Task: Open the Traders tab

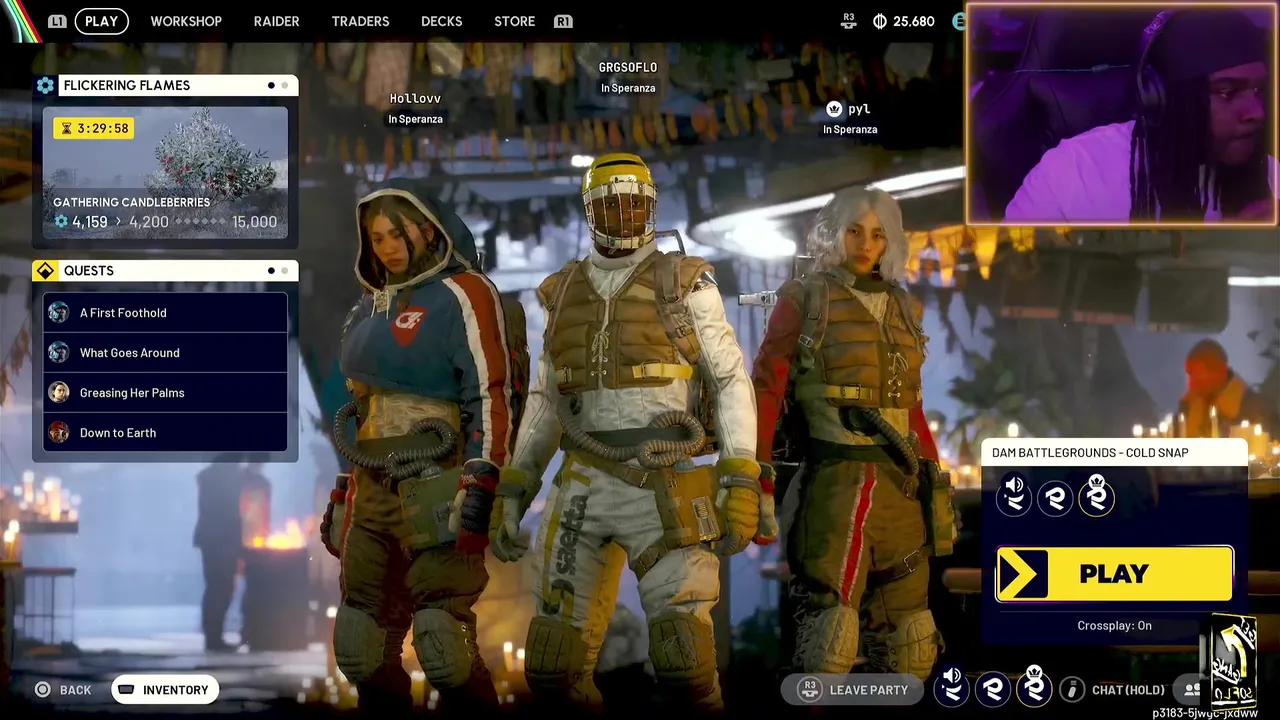Action: tap(360, 21)
